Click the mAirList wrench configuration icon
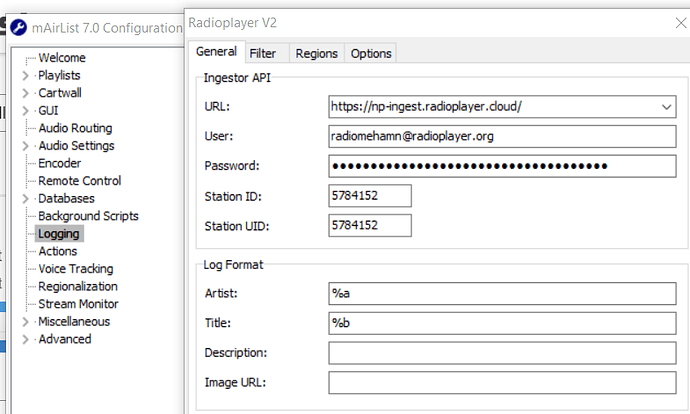690x414 pixels. (x=18, y=28)
